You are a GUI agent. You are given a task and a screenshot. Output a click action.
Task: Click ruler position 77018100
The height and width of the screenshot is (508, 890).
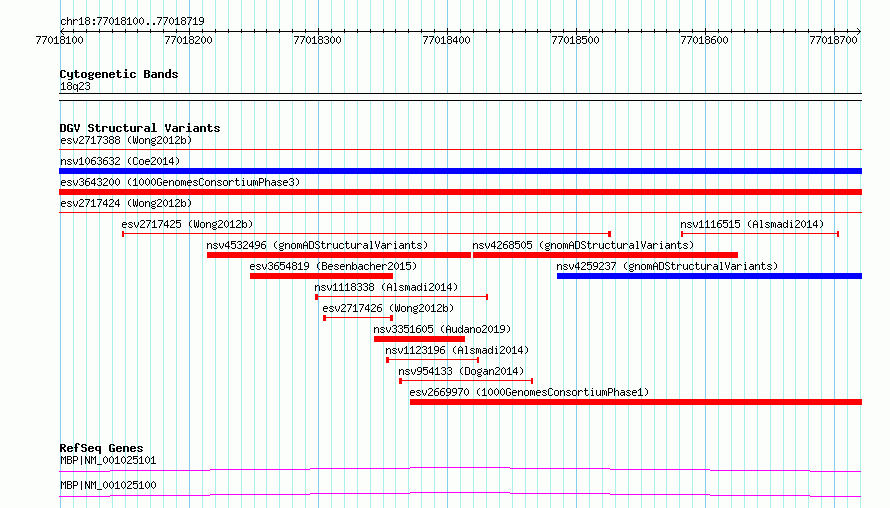click(x=60, y=40)
